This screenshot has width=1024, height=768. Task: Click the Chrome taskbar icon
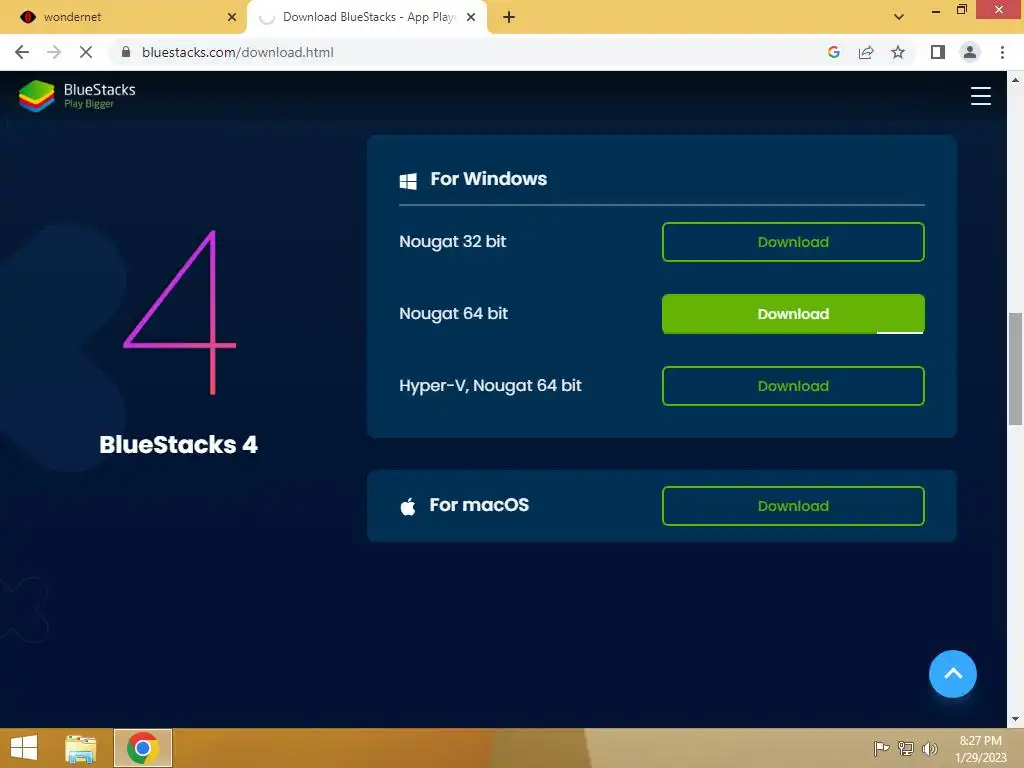[143, 748]
